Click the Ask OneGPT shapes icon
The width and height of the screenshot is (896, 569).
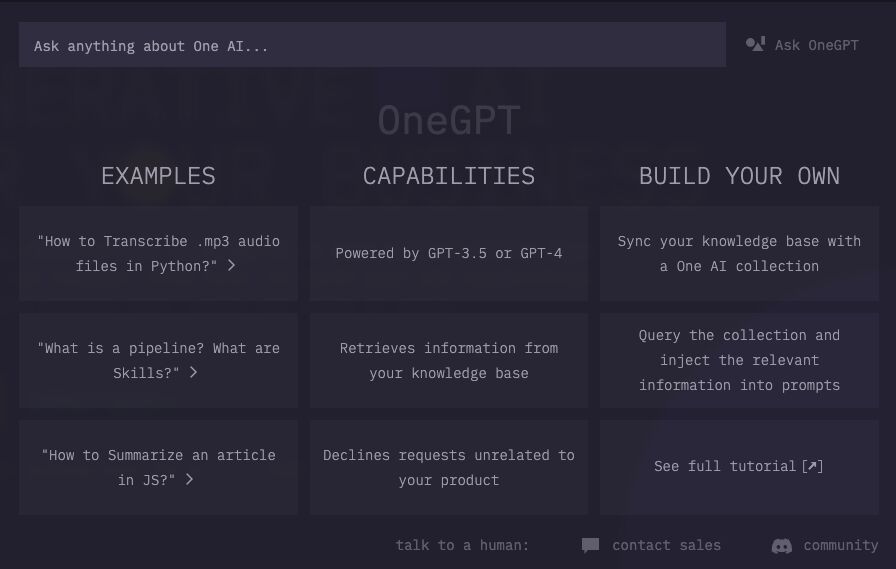pyautogui.click(x=755, y=44)
